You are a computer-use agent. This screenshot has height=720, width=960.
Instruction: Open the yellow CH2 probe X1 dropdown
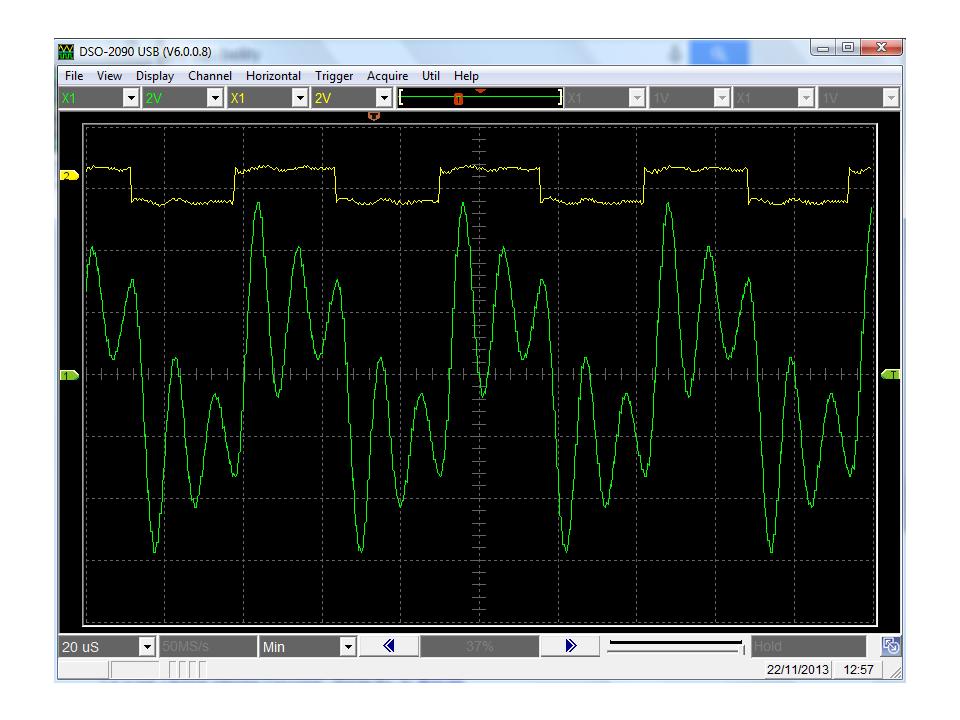click(x=299, y=98)
